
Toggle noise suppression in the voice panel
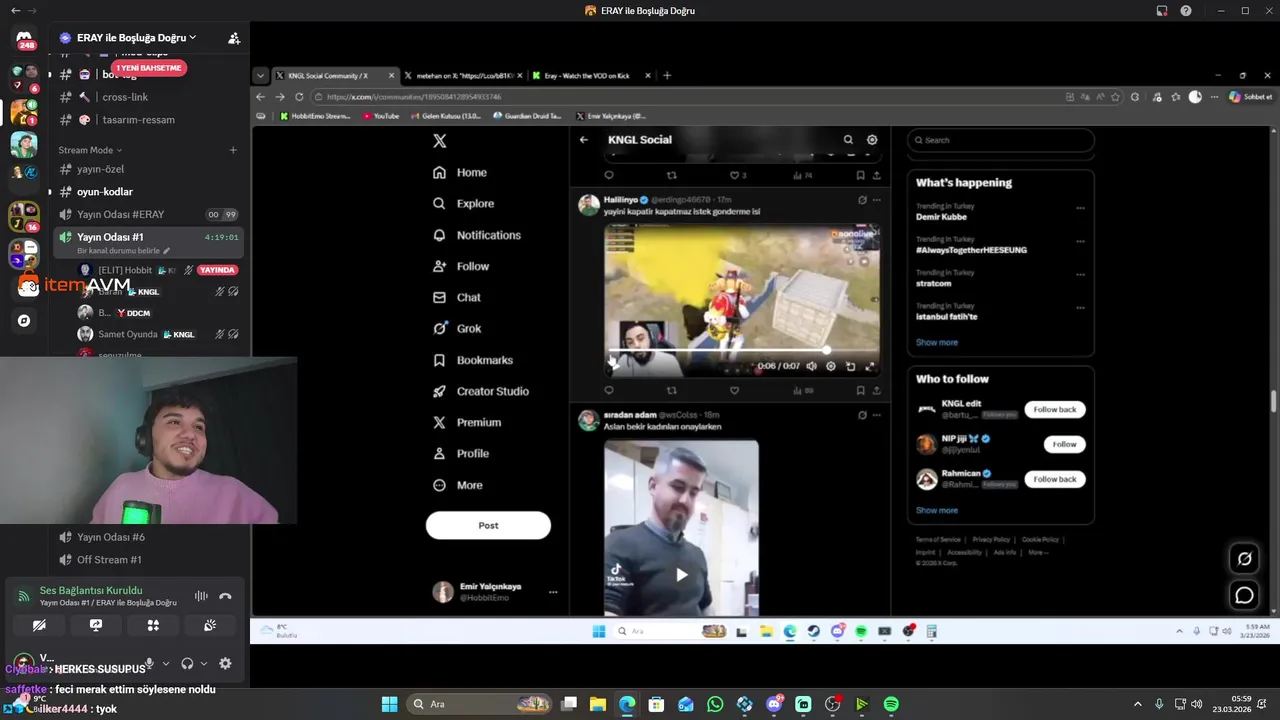pos(201,596)
